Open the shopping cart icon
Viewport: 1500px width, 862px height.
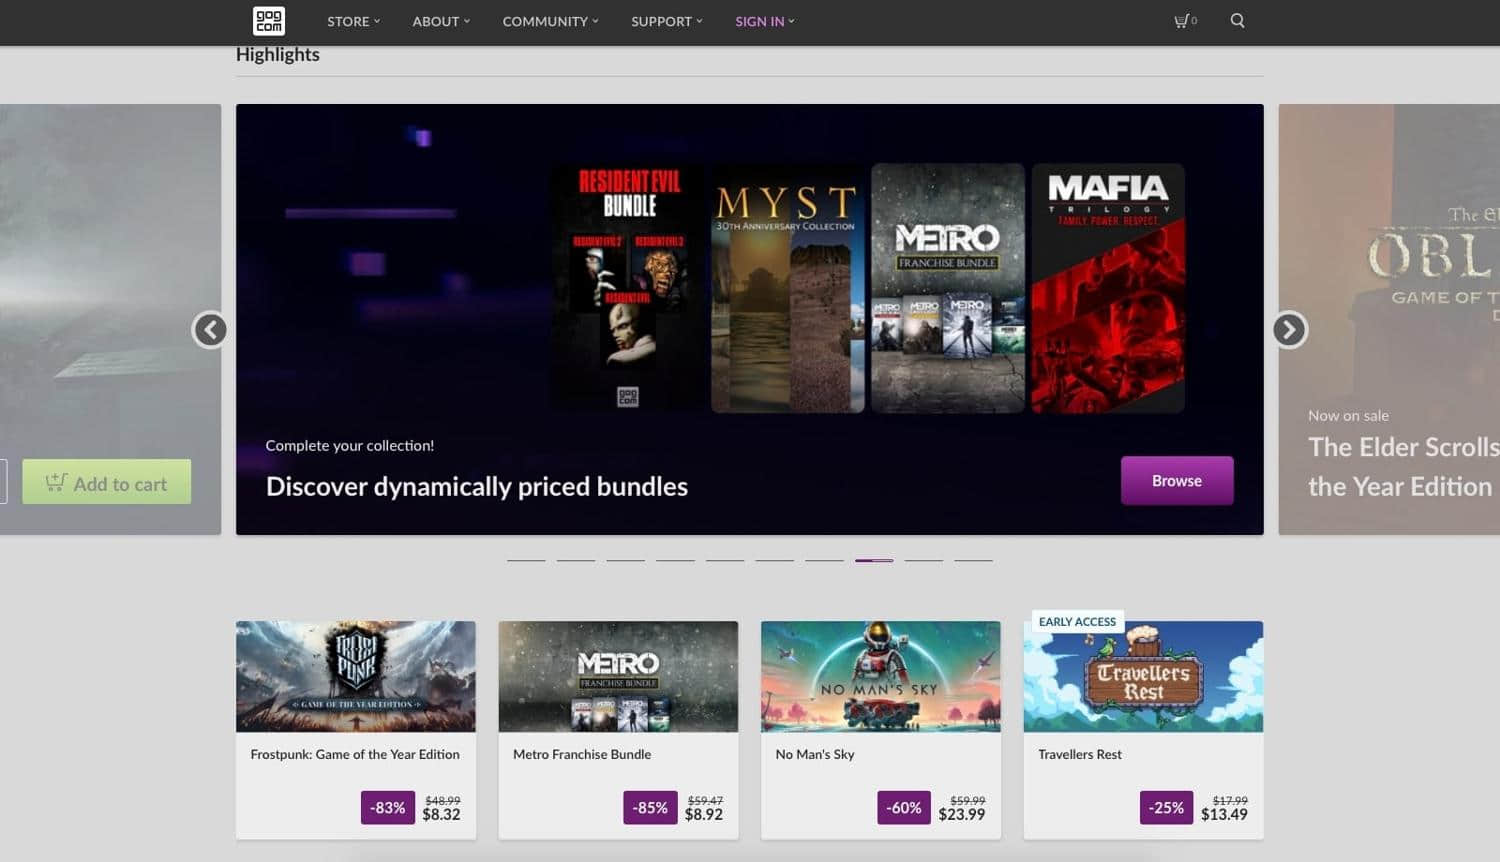pos(1183,21)
